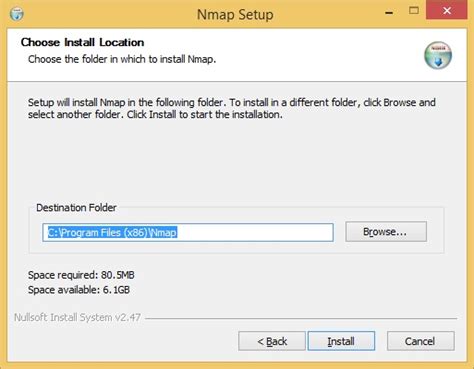Image resolution: width=474 pixels, height=369 pixels.
Task: Open the Browse folder dialog
Action: pyautogui.click(x=386, y=232)
